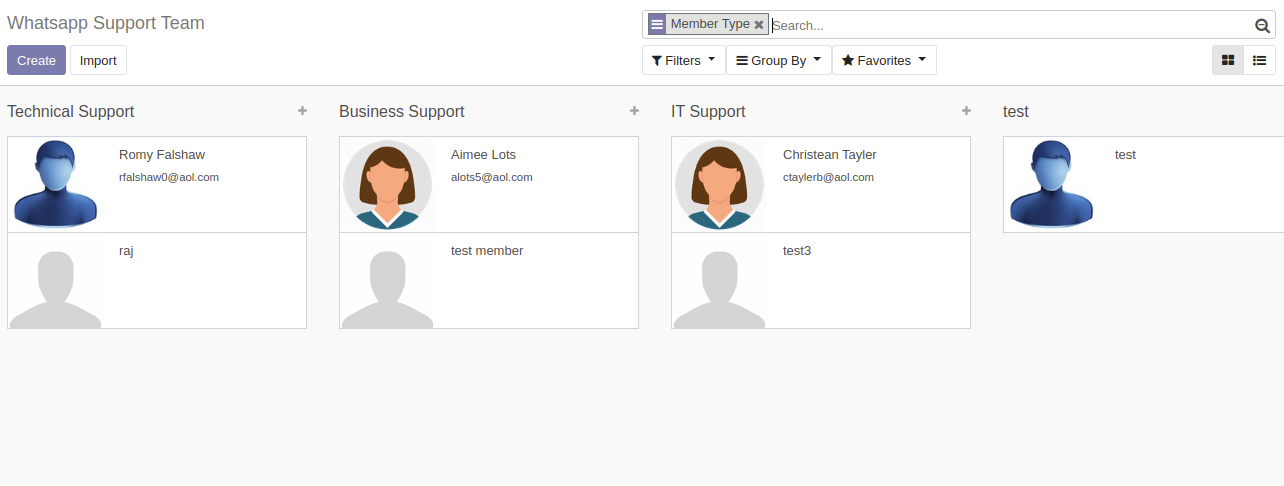Open the Favorites dropdown

click(x=884, y=60)
